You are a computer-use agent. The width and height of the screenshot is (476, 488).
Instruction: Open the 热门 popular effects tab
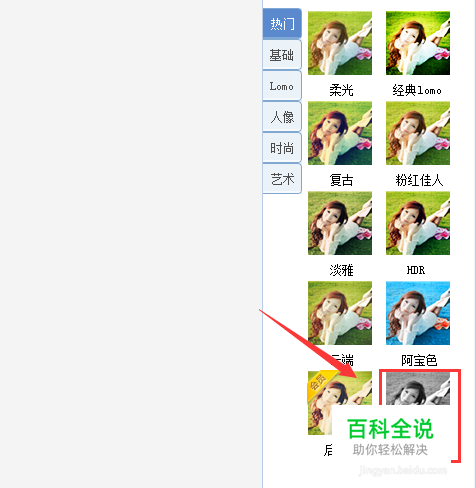point(282,23)
